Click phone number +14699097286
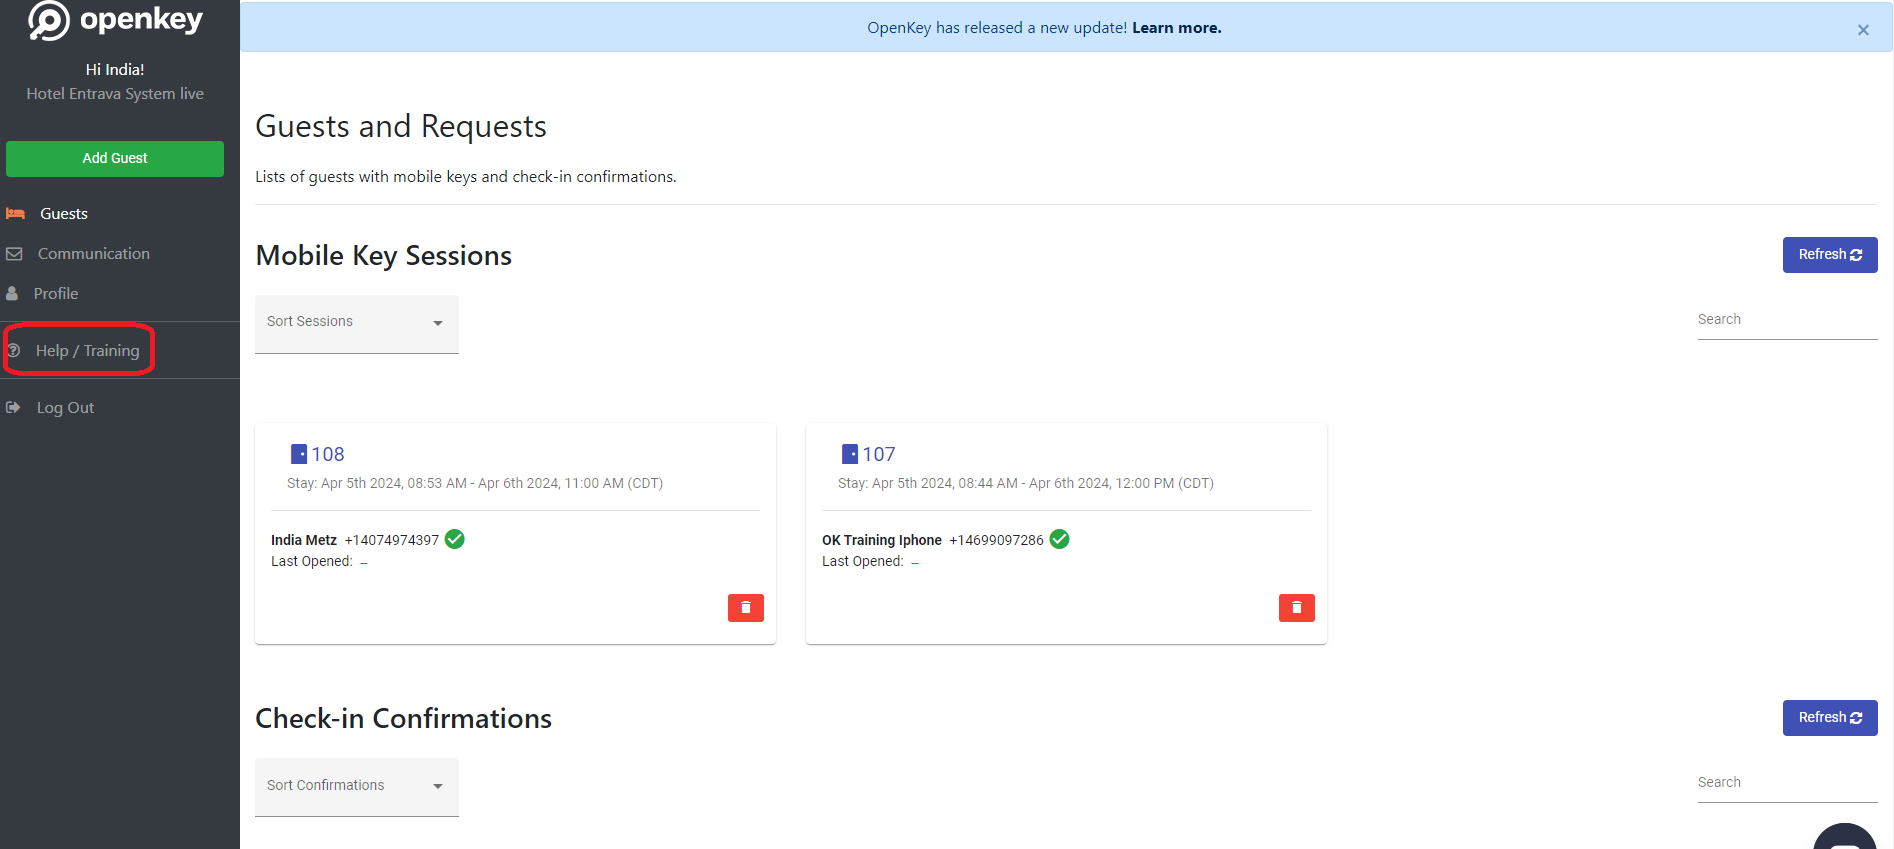The image size is (1894, 849). pyautogui.click(x=996, y=540)
